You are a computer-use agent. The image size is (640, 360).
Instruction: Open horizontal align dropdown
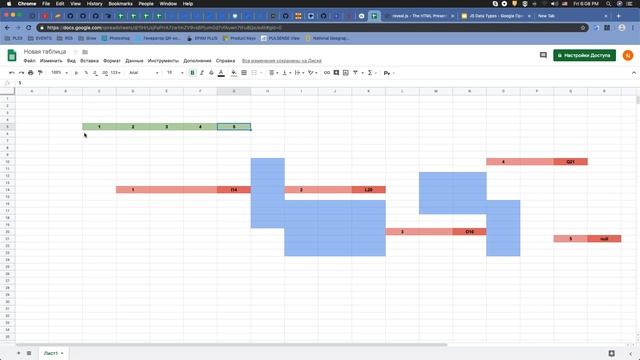(x=273, y=73)
